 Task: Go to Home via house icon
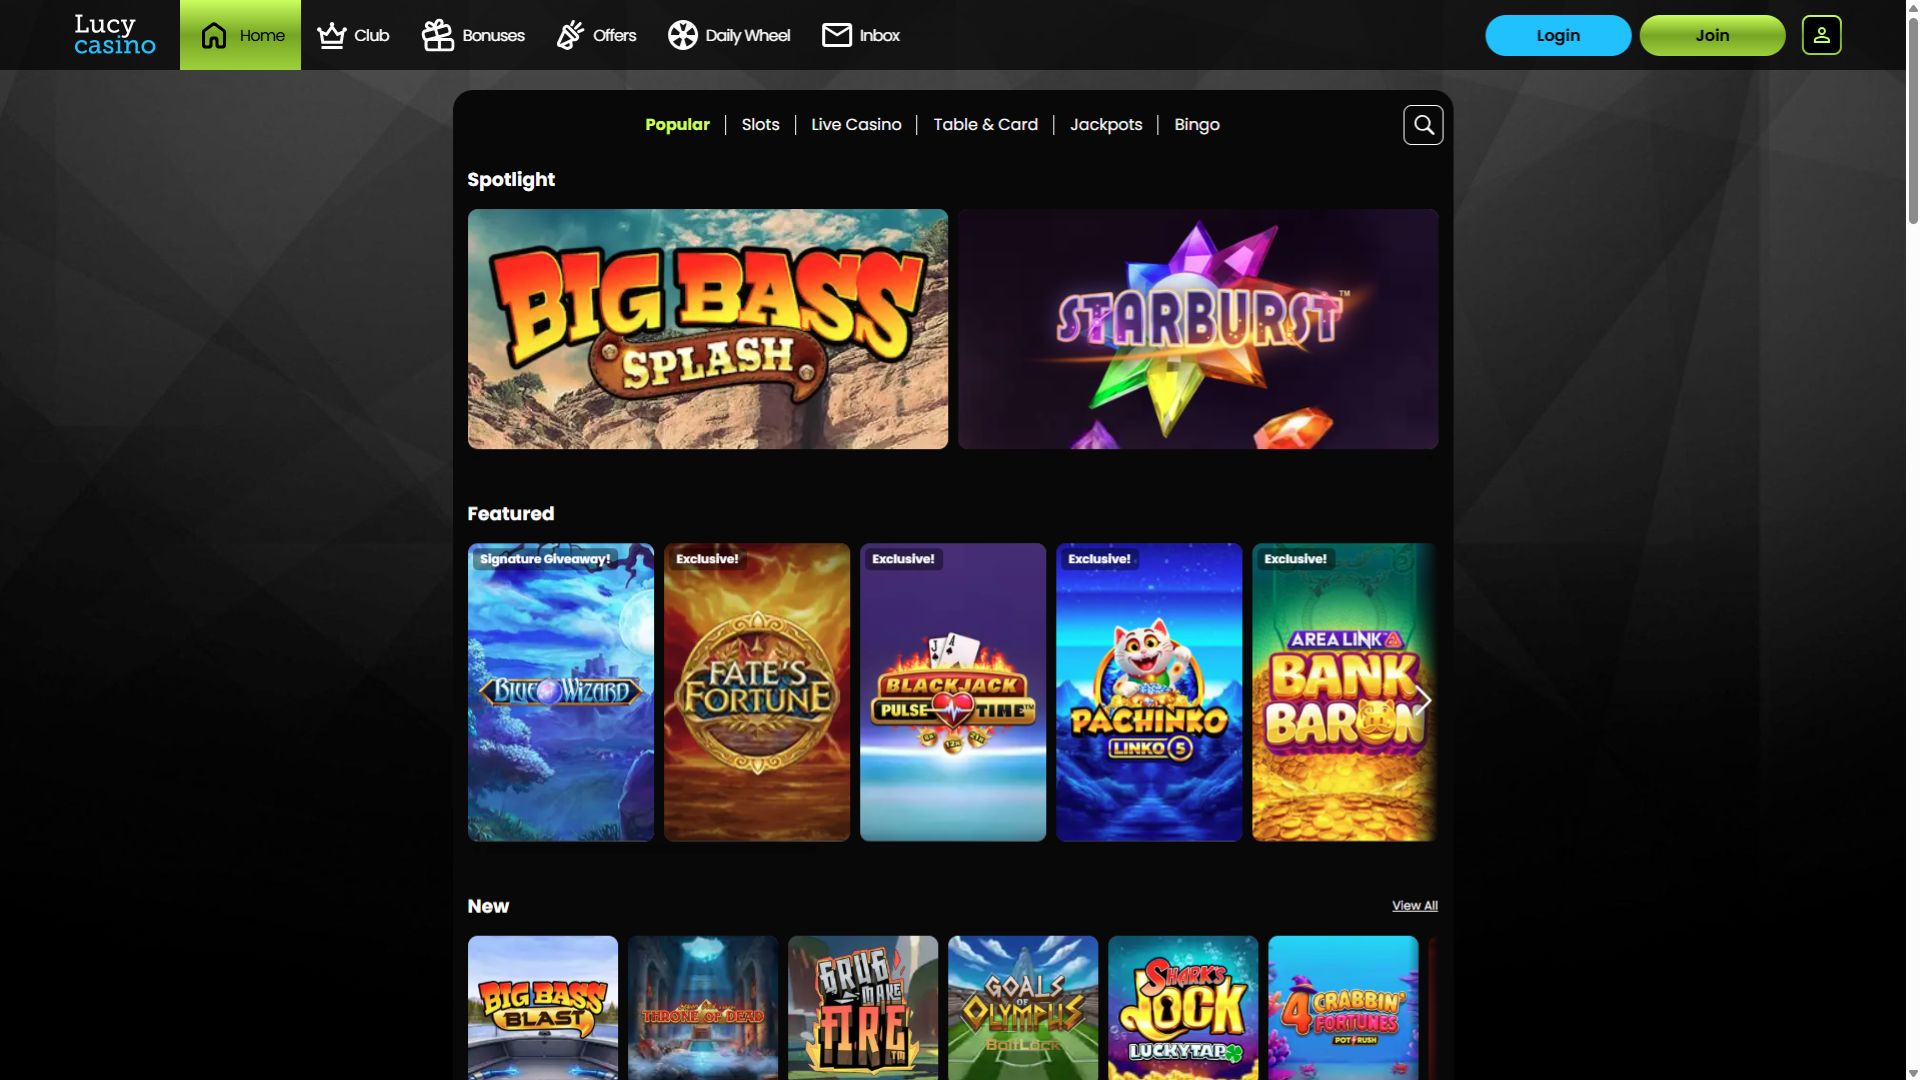[214, 35]
